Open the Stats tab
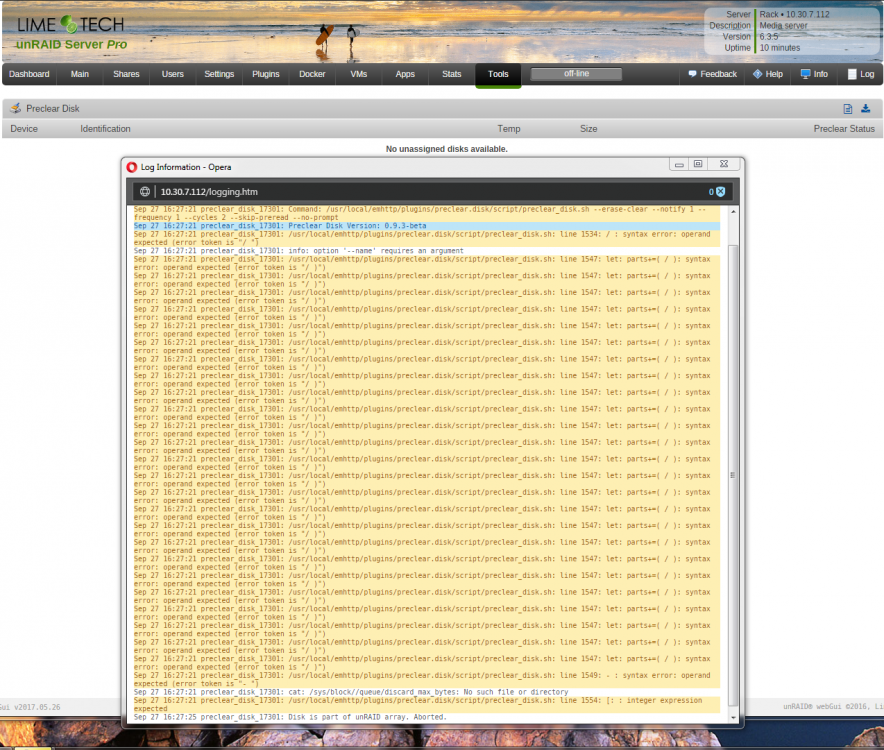Image resolution: width=884 pixels, height=750 pixels. 452,74
